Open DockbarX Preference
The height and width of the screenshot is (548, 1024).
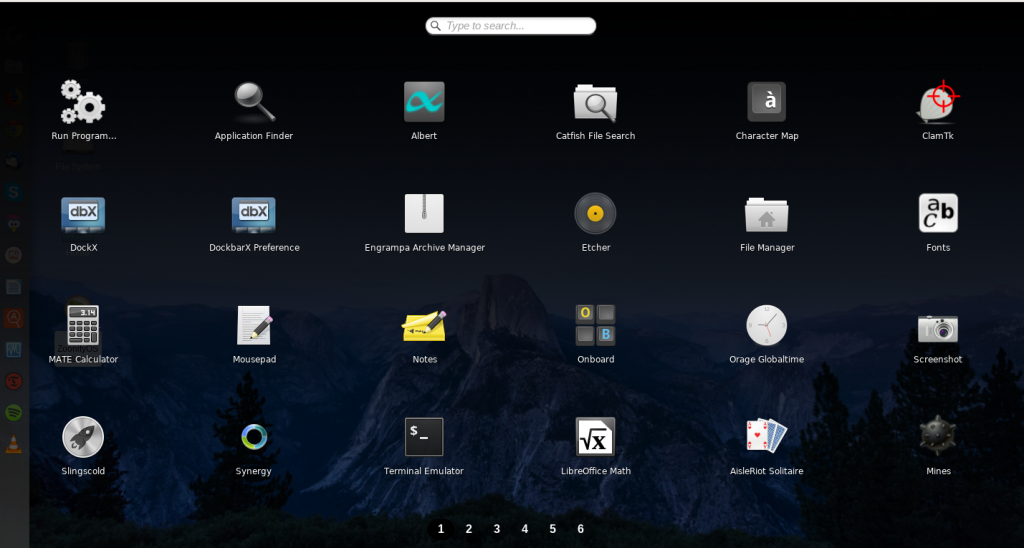tap(254, 214)
